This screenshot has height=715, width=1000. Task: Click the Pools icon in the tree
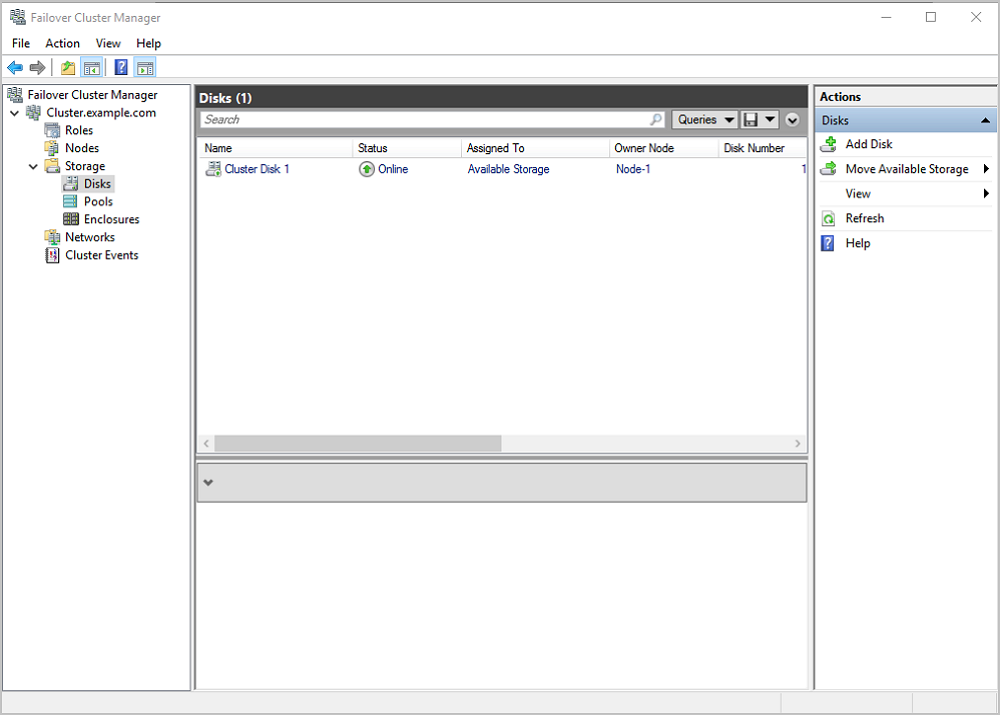click(71, 202)
